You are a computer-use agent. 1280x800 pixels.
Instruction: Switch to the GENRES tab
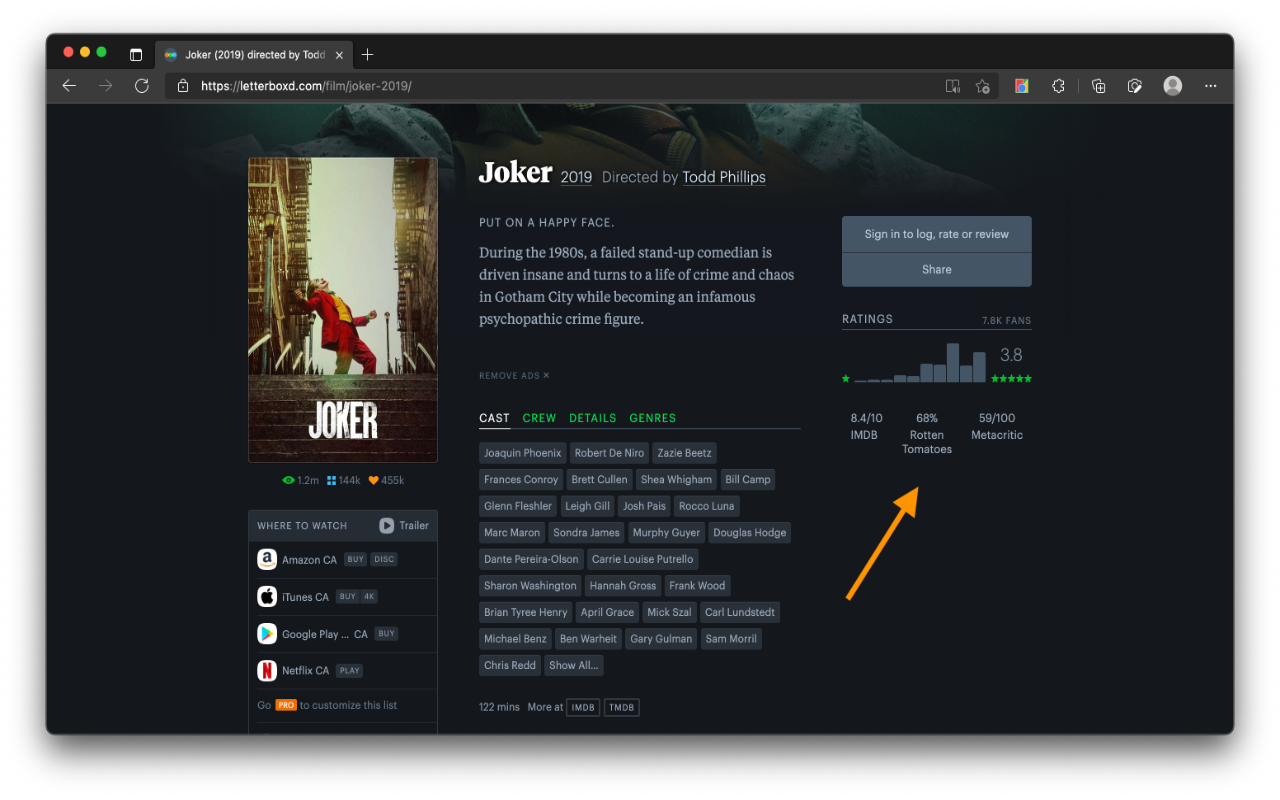[x=652, y=418]
